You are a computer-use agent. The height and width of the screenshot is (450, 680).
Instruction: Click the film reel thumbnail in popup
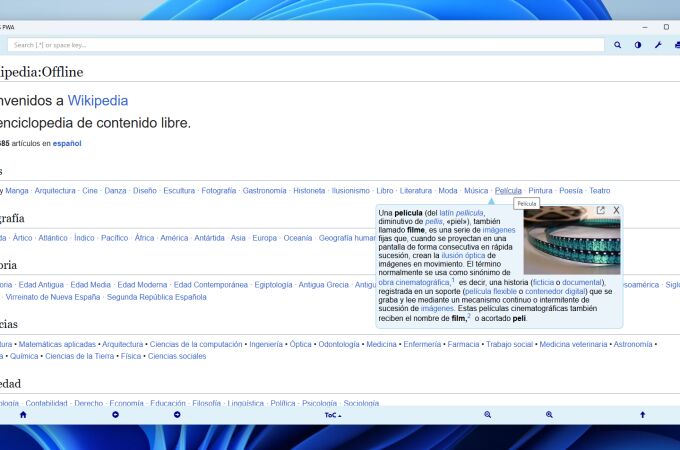click(572, 241)
